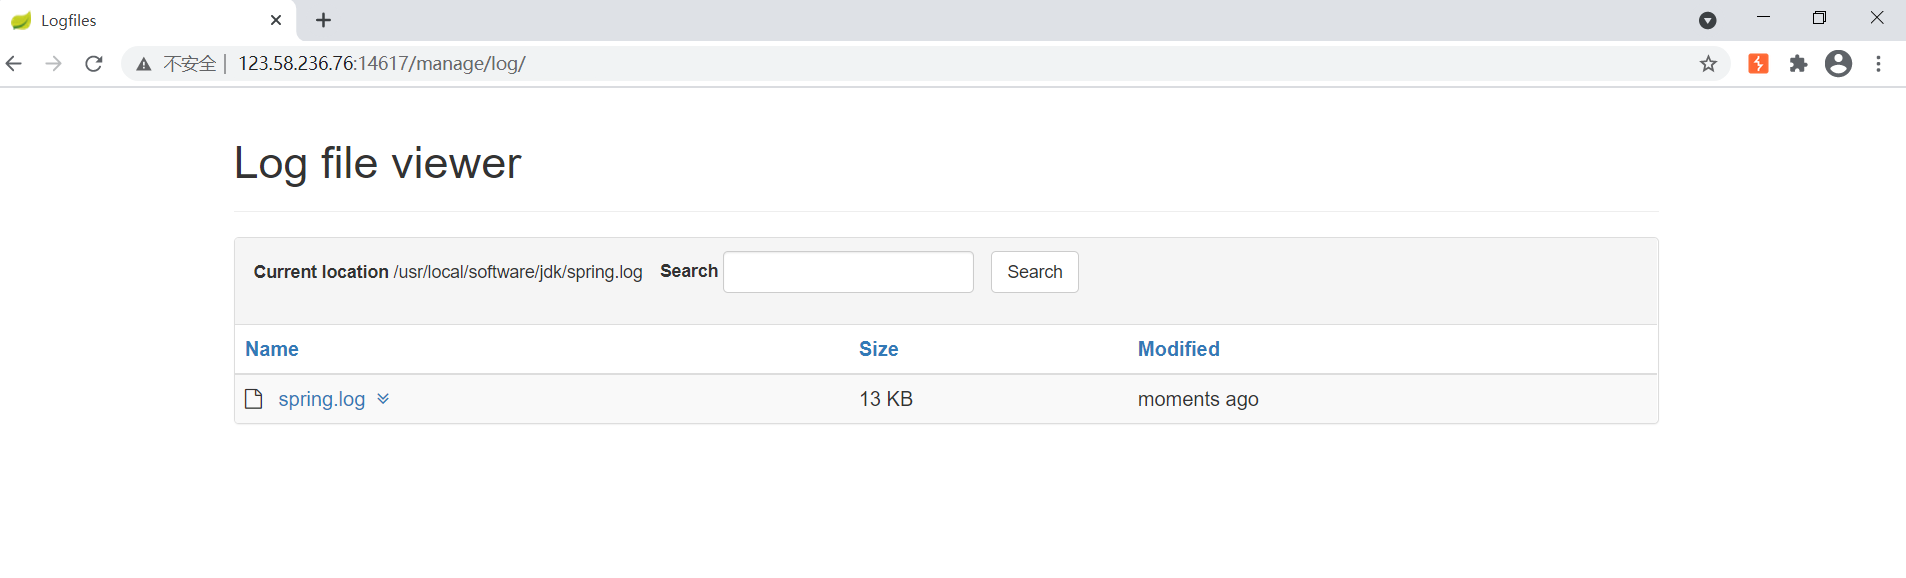The image size is (1906, 578).
Task: Sort the list by Size column
Action: click(x=878, y=349)
